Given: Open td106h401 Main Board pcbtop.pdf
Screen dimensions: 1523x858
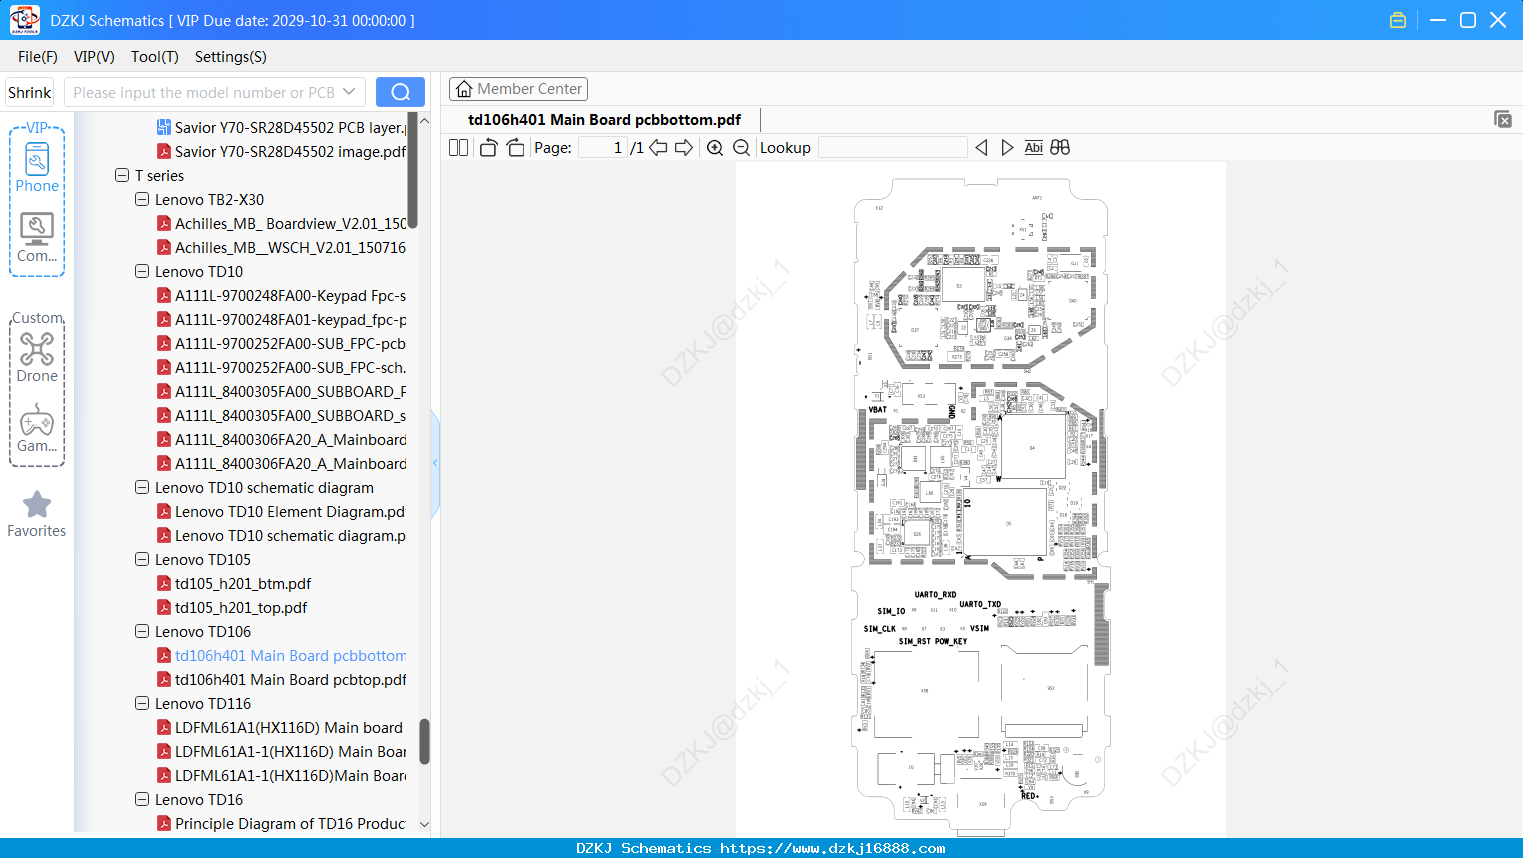Looking at the screenshot, I should [290, 679].
